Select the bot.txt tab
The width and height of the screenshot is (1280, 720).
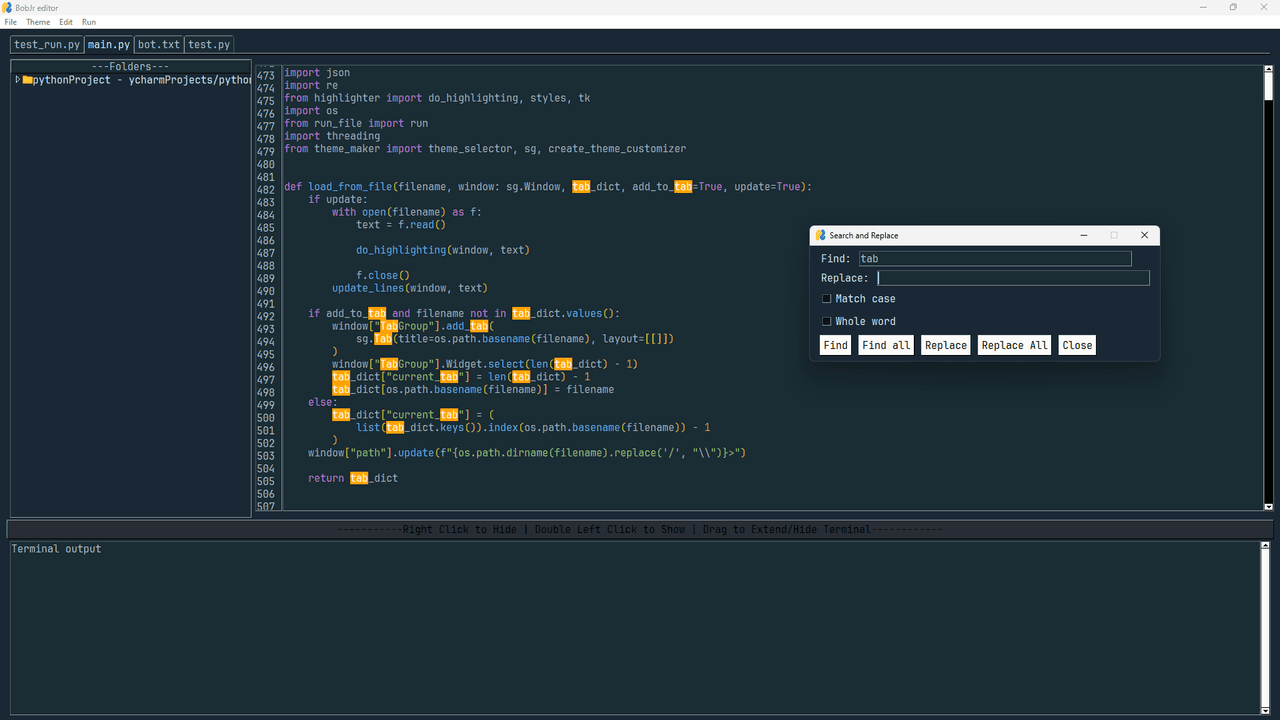(x=159, y=45)
